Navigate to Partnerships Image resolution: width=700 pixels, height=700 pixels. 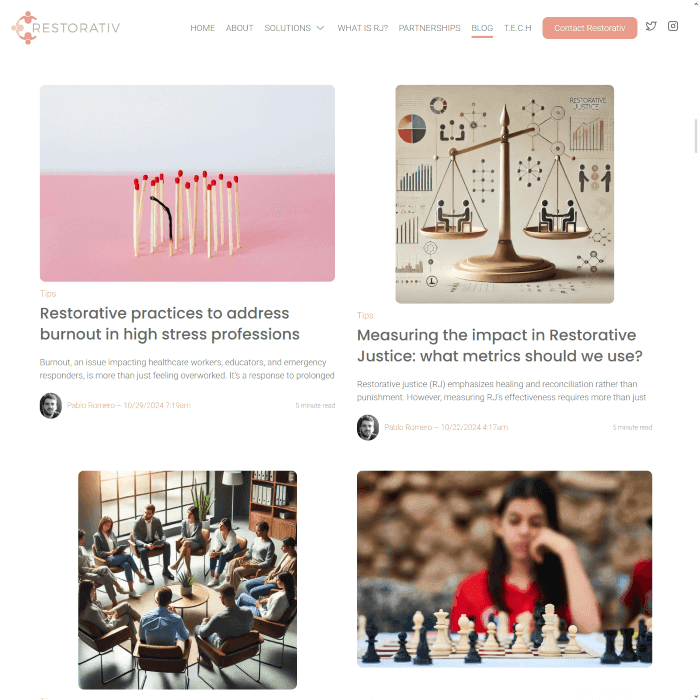pos(429,28)
